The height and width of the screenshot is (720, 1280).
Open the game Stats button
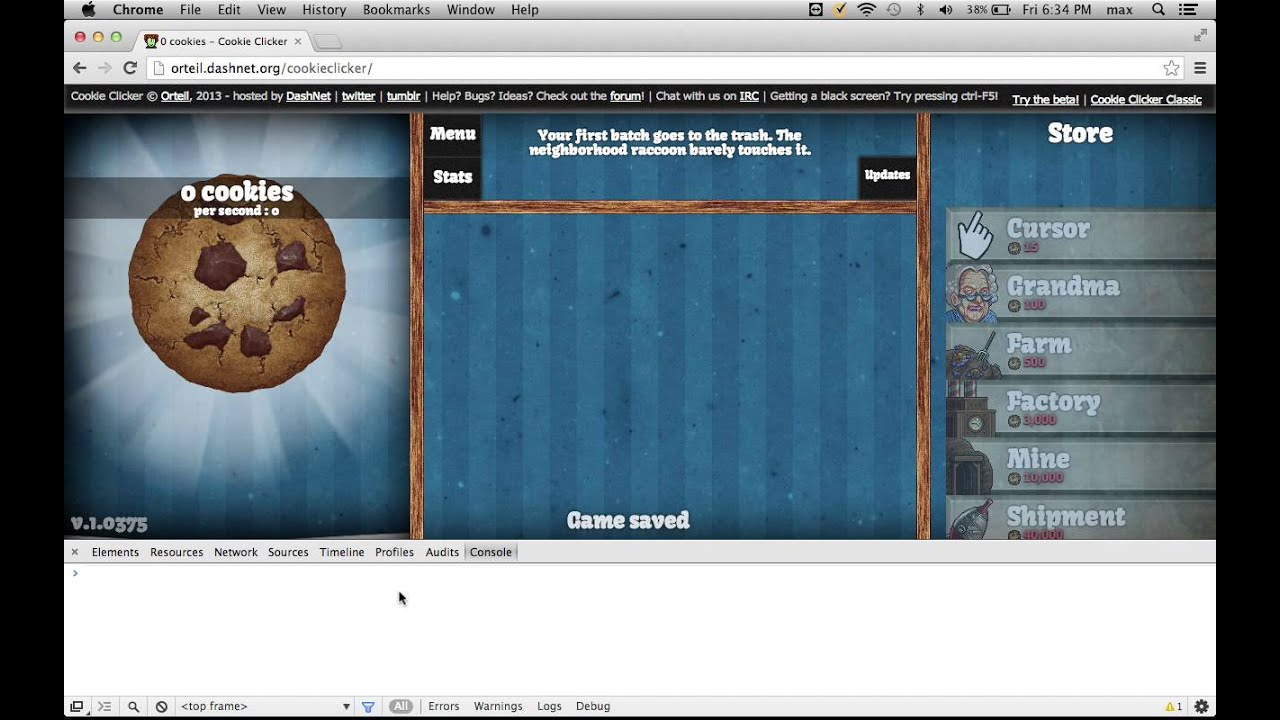(x=452, y=177)
